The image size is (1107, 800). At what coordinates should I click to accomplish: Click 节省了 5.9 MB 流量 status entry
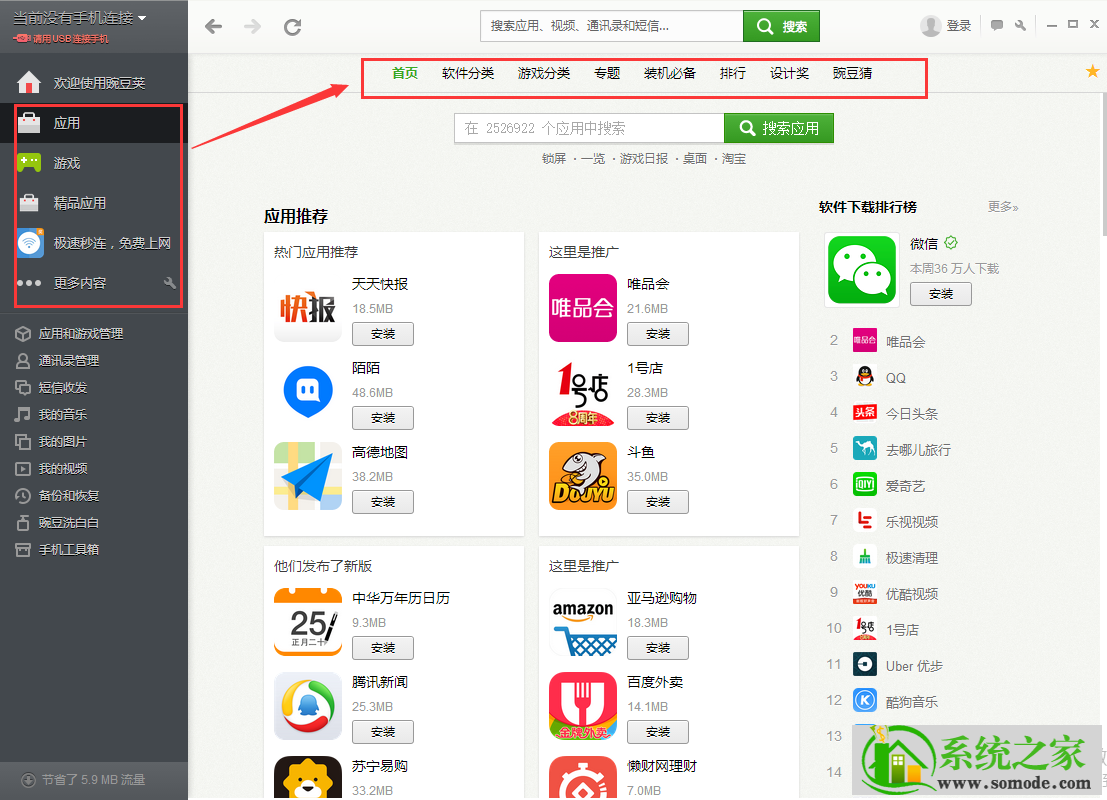[83, 780]
